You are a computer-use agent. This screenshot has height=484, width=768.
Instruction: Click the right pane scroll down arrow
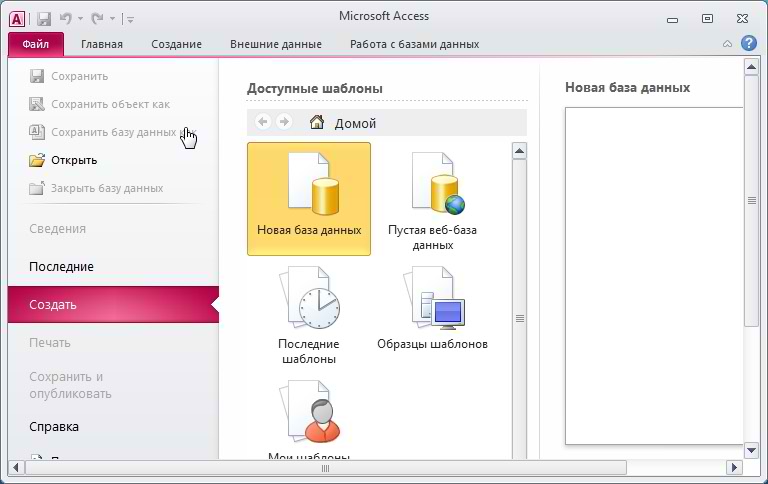point(751,450)
